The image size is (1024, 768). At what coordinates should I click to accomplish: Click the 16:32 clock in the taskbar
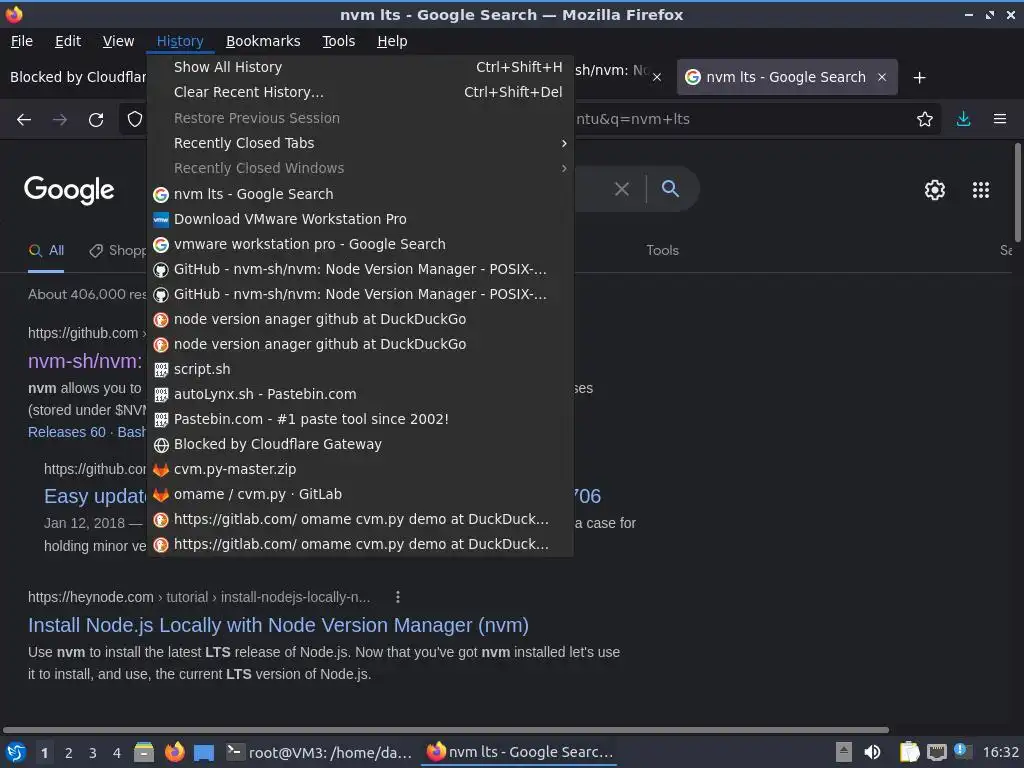click(1000, 752)
